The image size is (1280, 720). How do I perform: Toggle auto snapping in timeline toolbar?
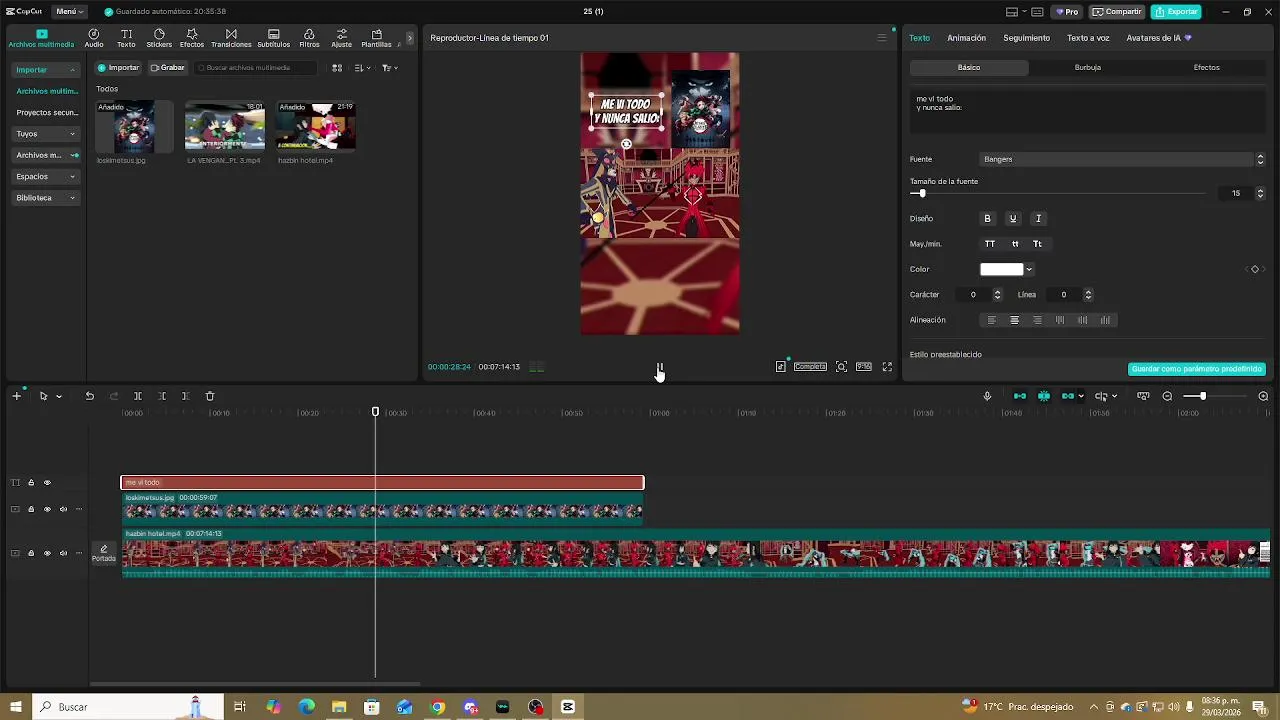click(x=1044, y=396)
